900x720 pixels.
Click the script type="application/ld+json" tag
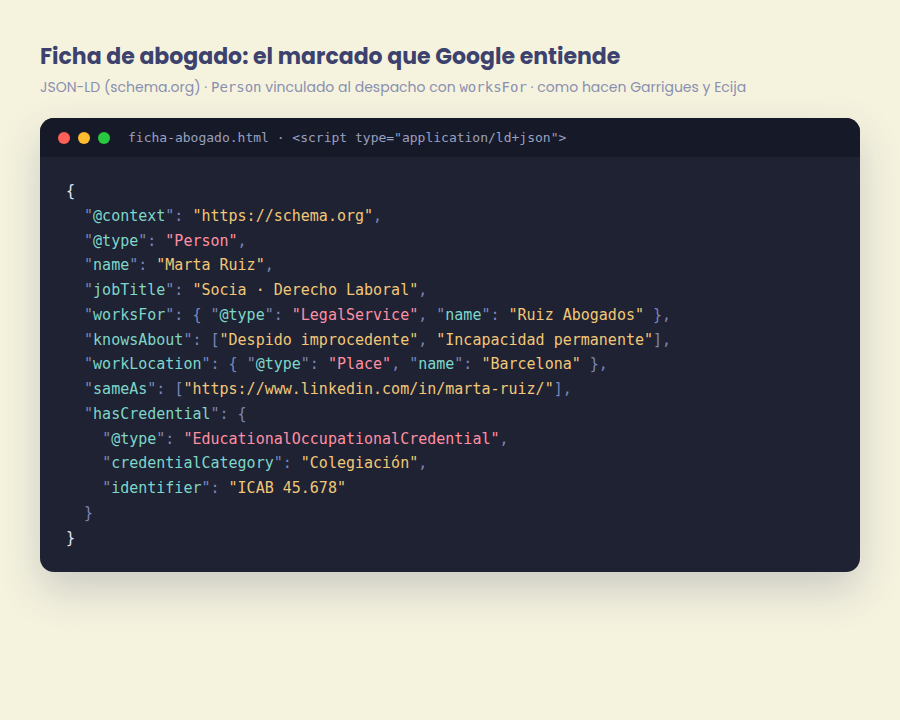pos(429,138)
